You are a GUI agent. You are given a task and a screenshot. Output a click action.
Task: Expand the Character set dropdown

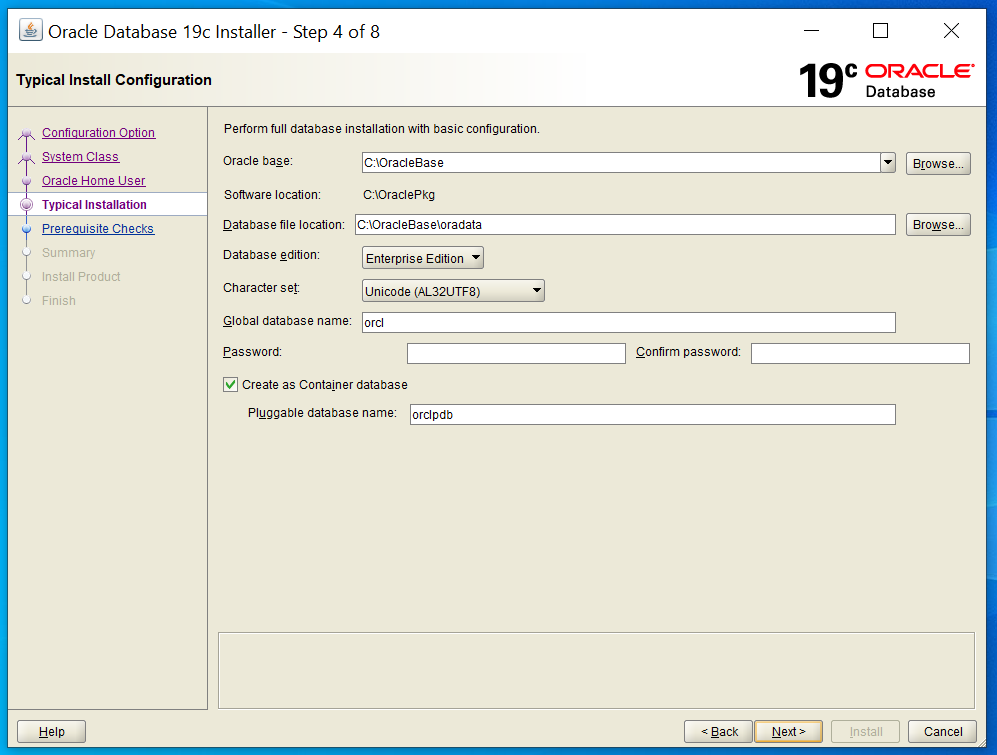coord(538,290)
